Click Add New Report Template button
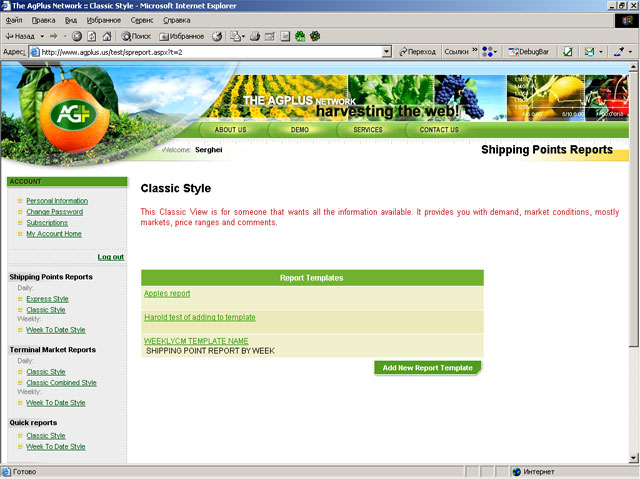This screenshot has height=480, width=640. click(427, 368)
